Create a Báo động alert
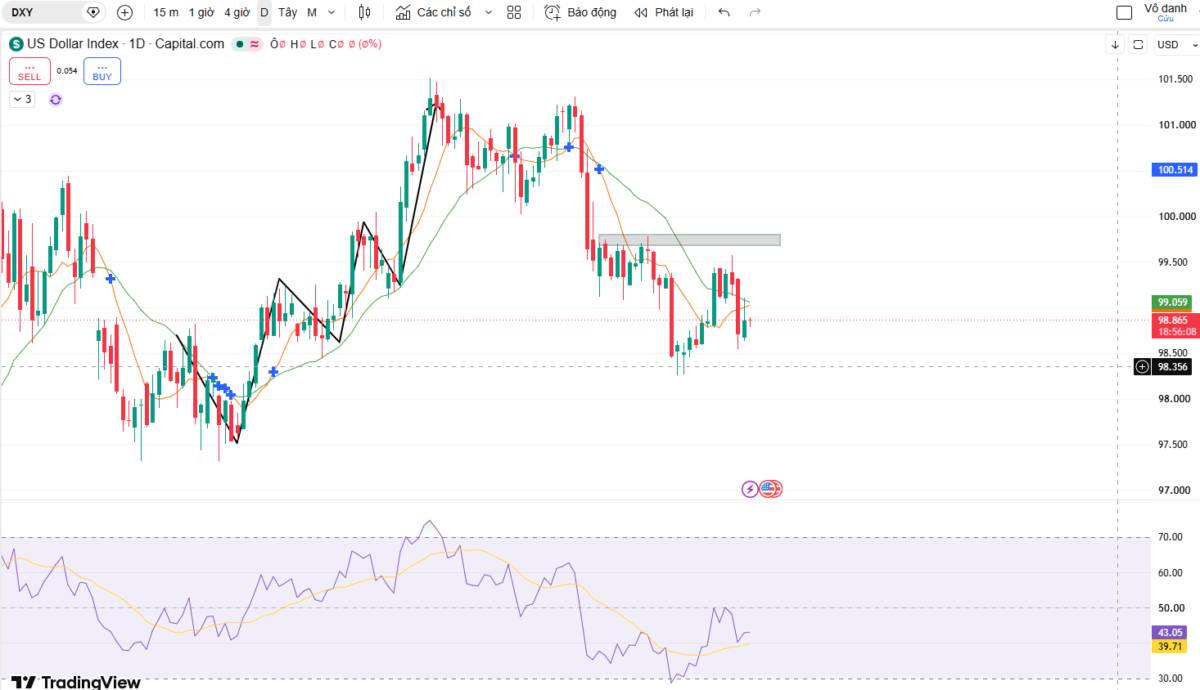The height and width of the screenshot is (690, 1200). 580,12
